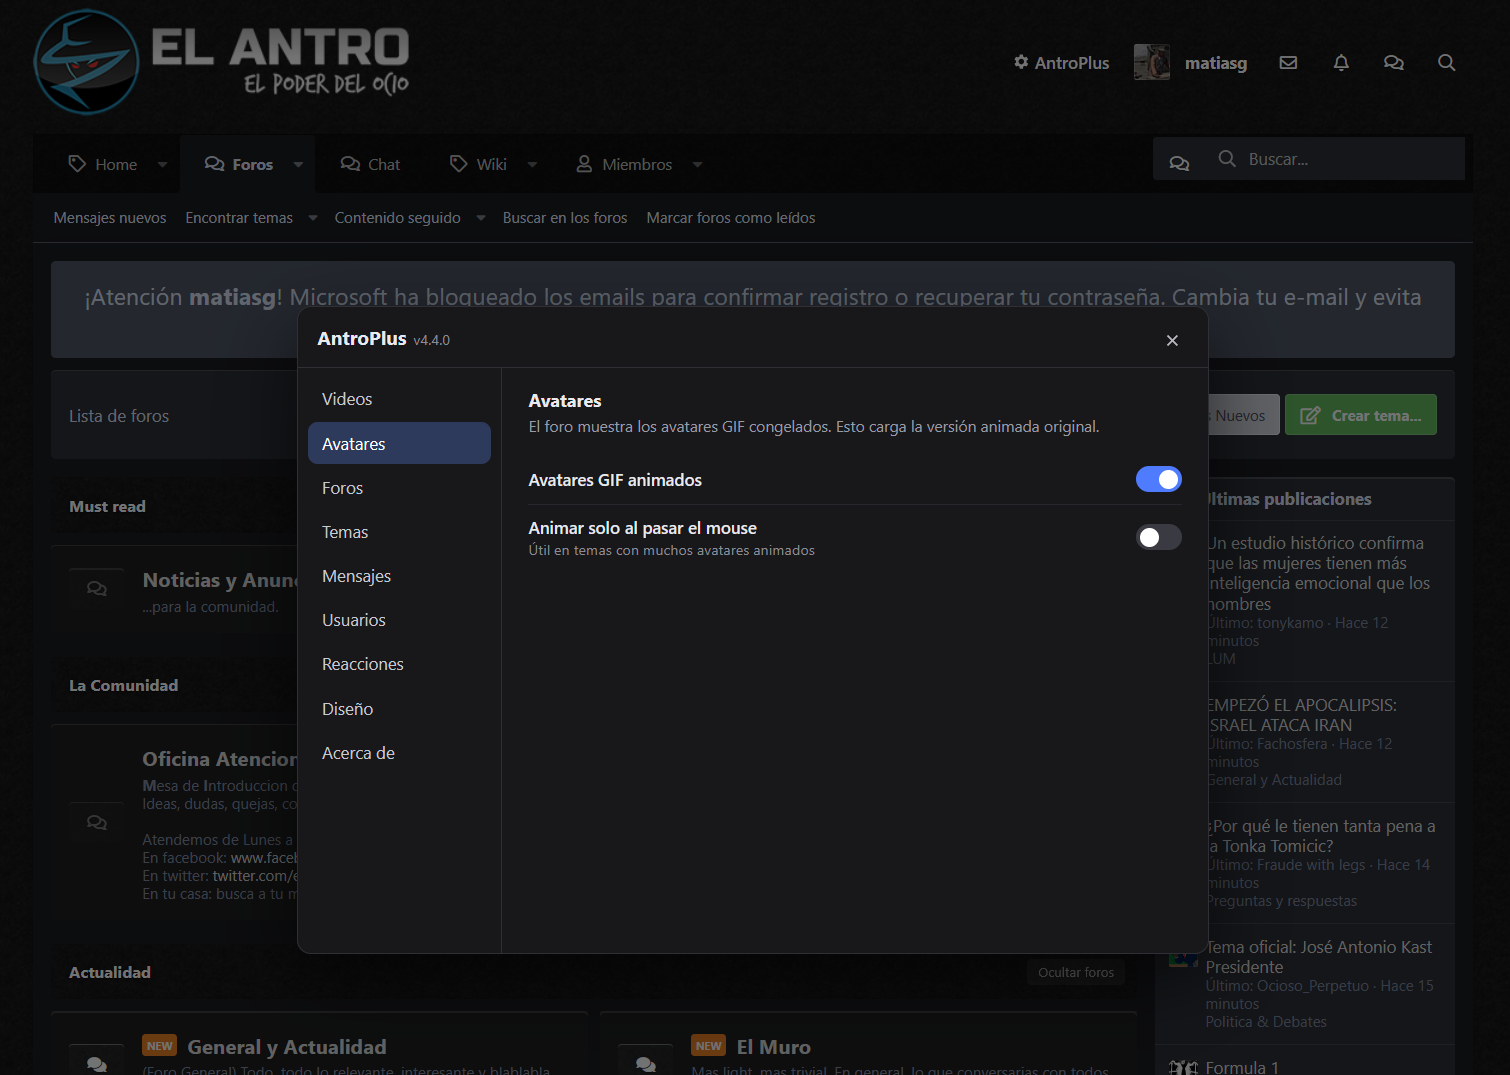This screenshot has width=1510, height=1075.
Task: Enable Animar solo al pasar el mouse
Action: click(1158, 537)
